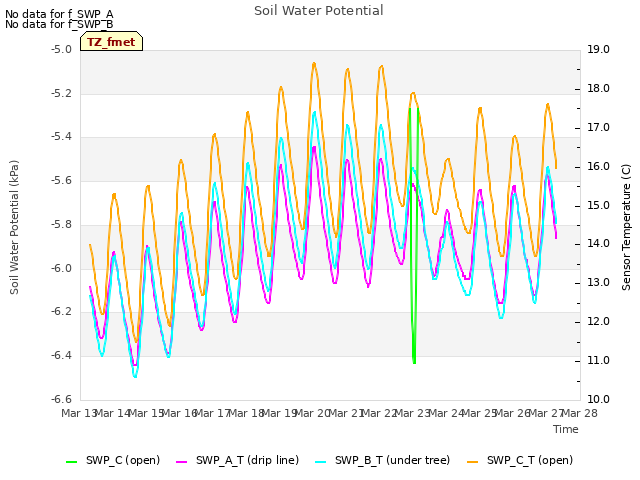Viewport: 640px width, 480px height.
Task: Click the green SWP_C (open) legend swatch
Action: point(71,461)
